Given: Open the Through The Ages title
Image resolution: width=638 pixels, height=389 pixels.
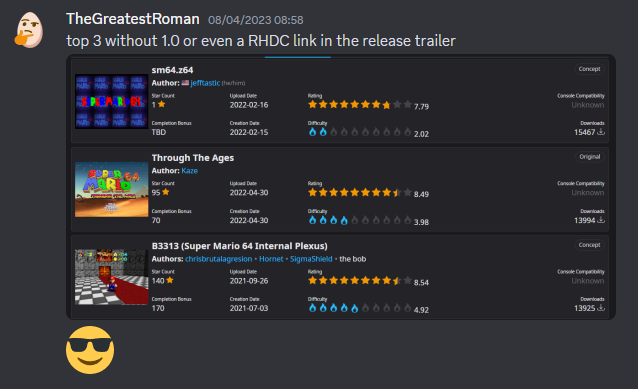Looking at the screenshot, I should click(x=193, y=158).
